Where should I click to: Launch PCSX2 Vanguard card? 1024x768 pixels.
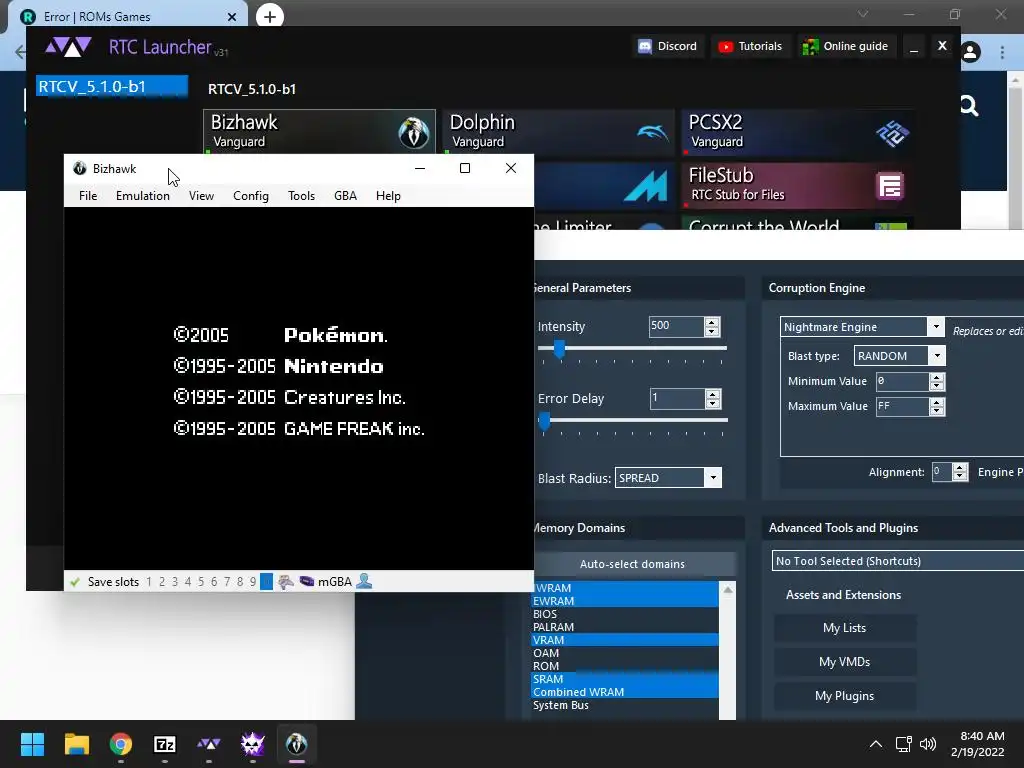coord(797,131)
